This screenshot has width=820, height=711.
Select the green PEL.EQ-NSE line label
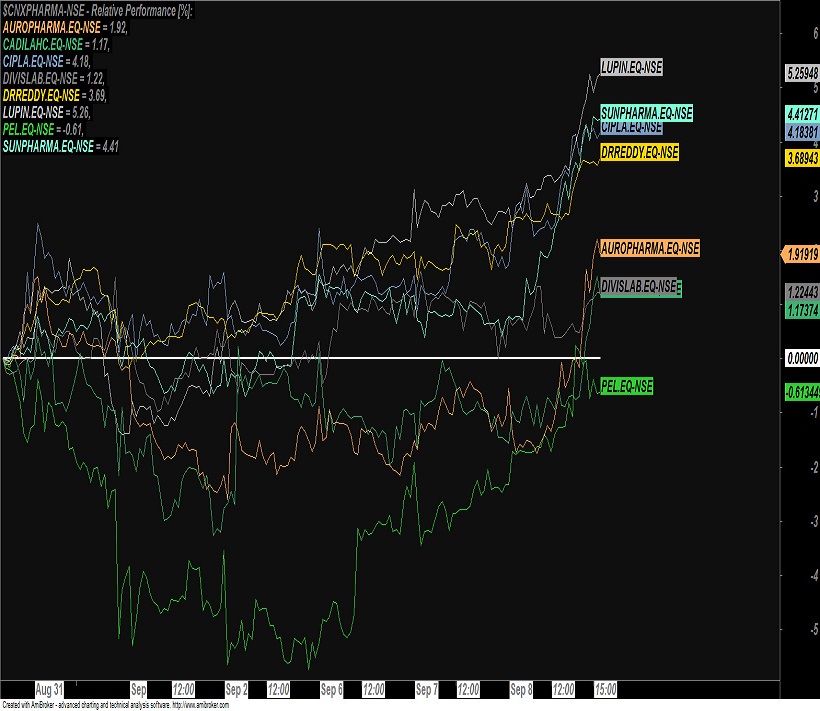[x=625, y=385]
